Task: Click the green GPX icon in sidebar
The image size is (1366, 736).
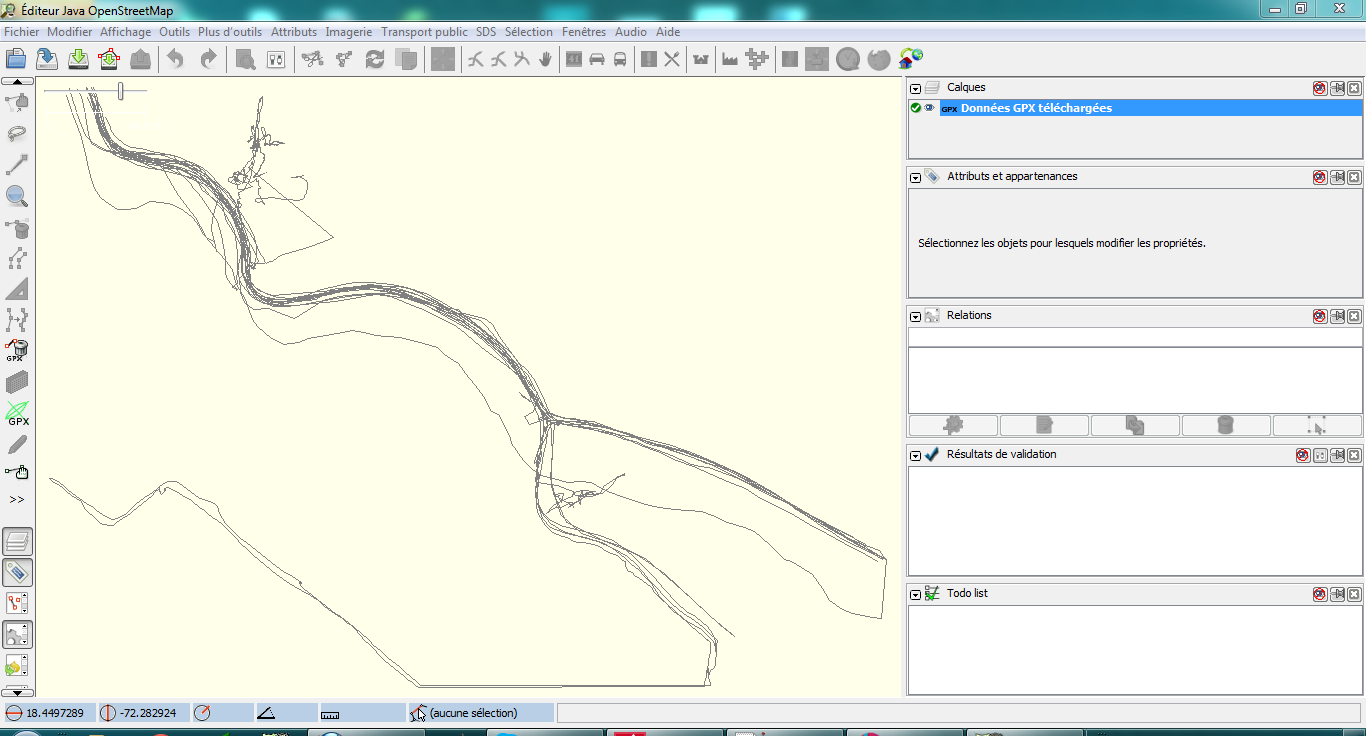Action: (x=17, y=412)
